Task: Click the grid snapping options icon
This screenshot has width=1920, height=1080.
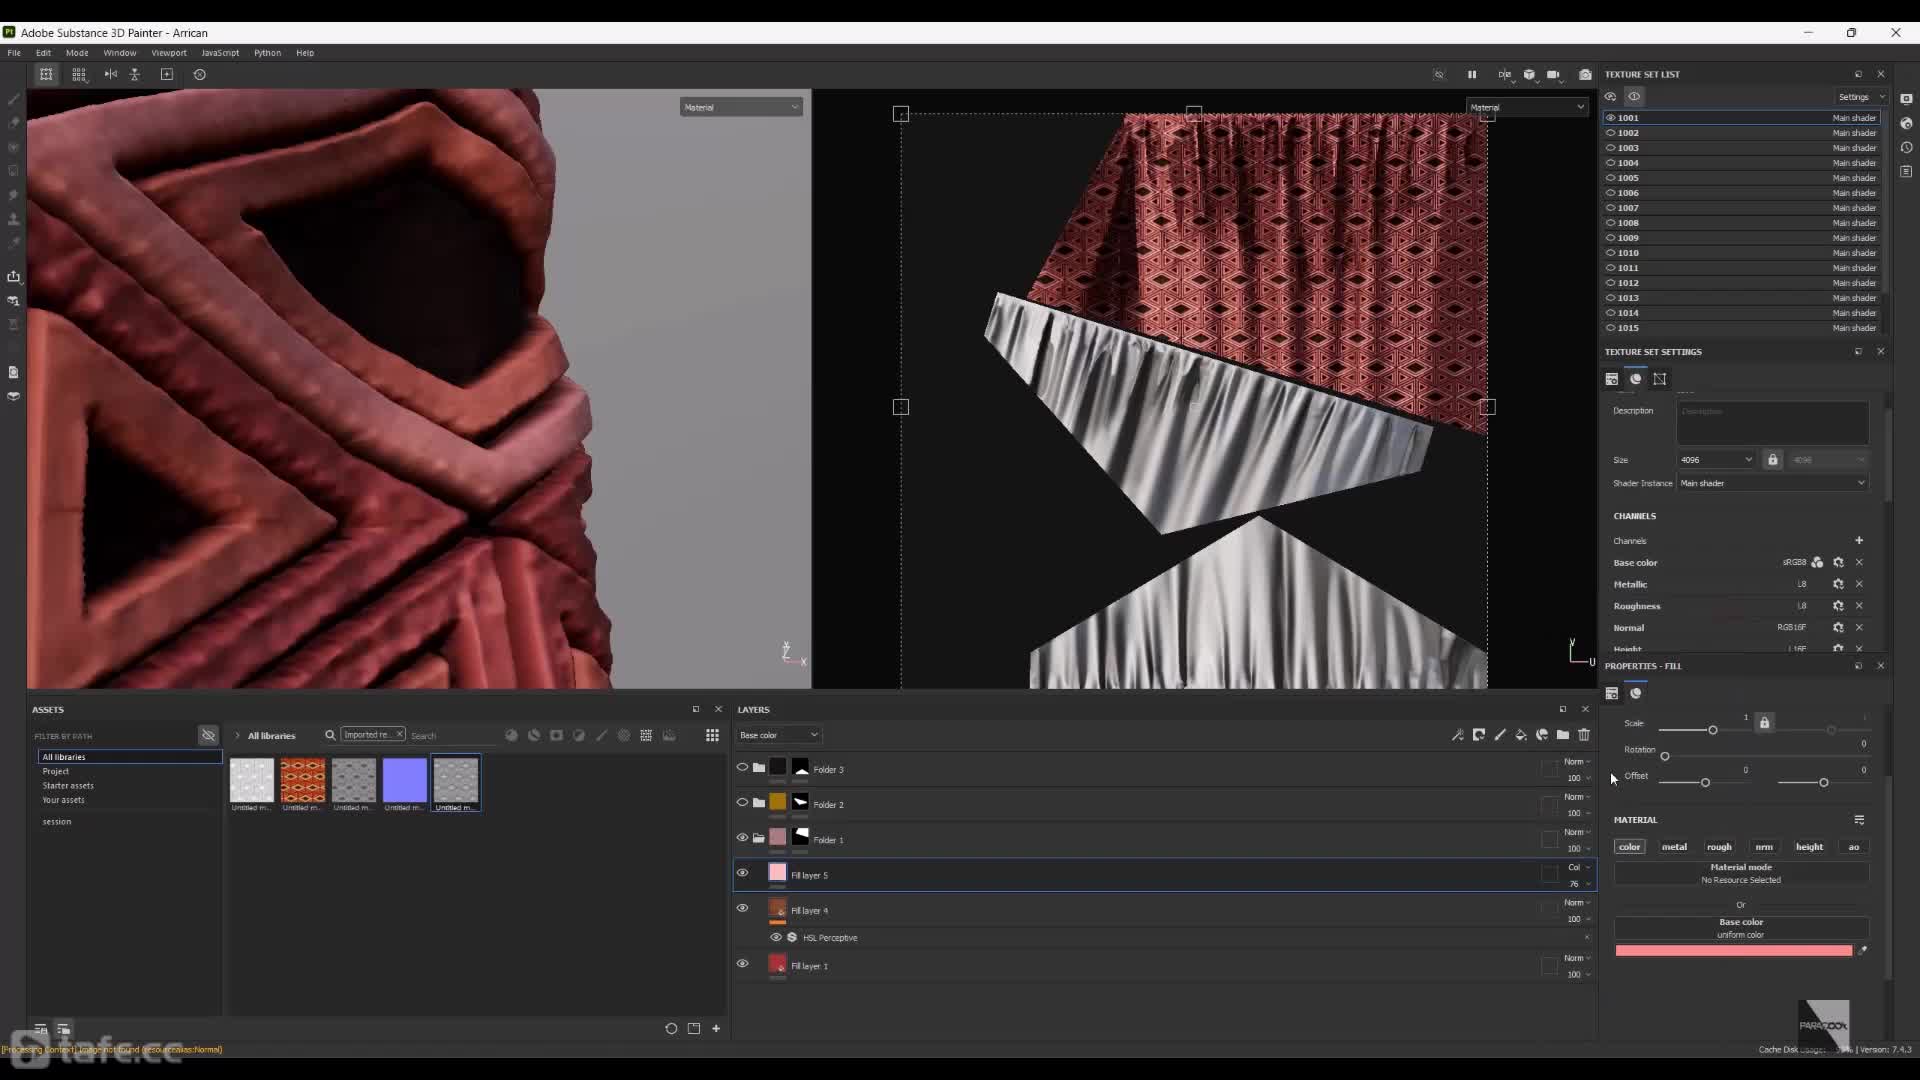Action: click(x=79, y=74)
